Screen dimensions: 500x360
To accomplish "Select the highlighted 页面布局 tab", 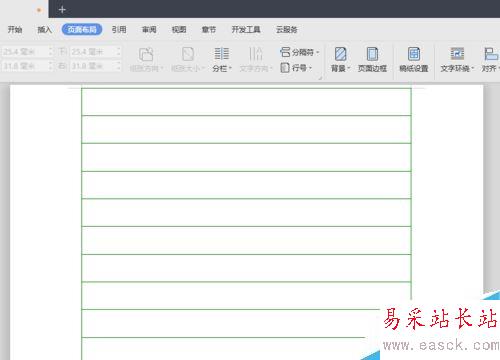I will point(82,30).
